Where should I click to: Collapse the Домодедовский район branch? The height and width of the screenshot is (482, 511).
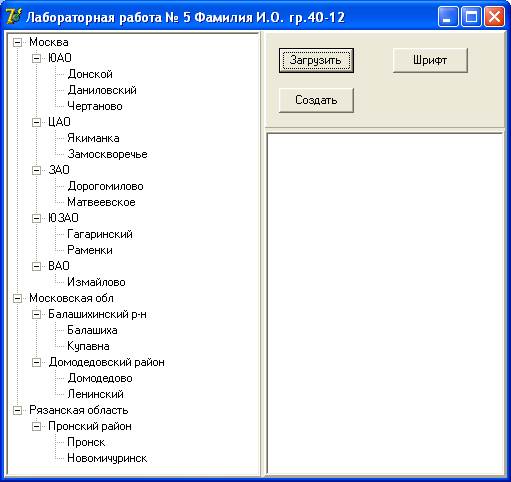(36, 362)
